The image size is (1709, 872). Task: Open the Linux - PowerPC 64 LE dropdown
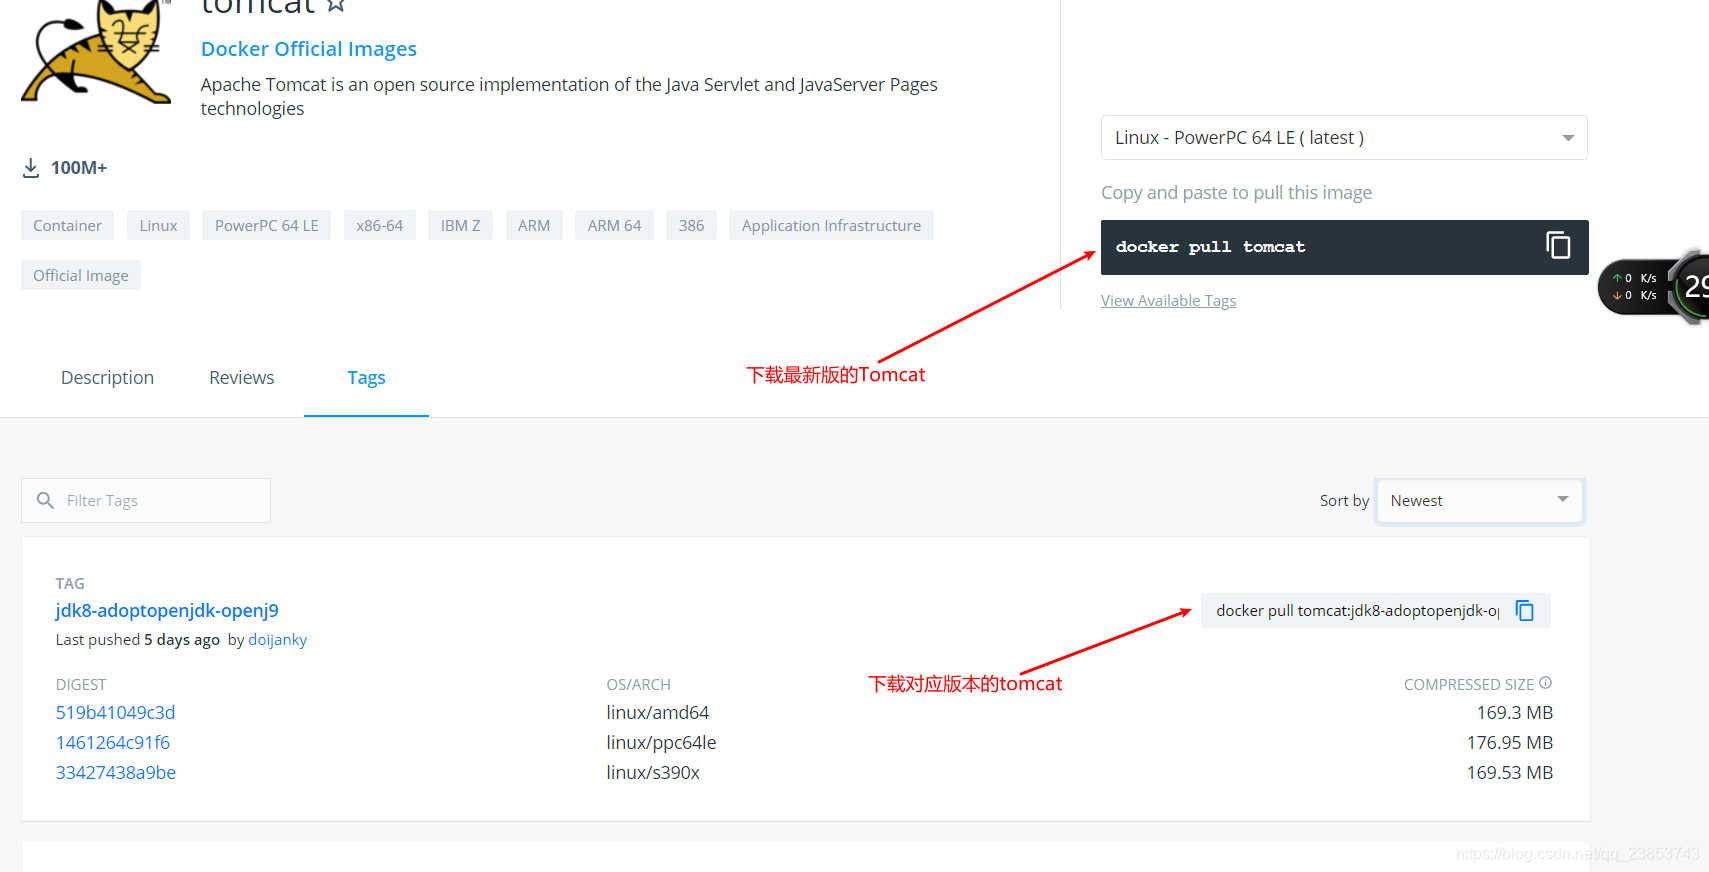pos(1344,138)
